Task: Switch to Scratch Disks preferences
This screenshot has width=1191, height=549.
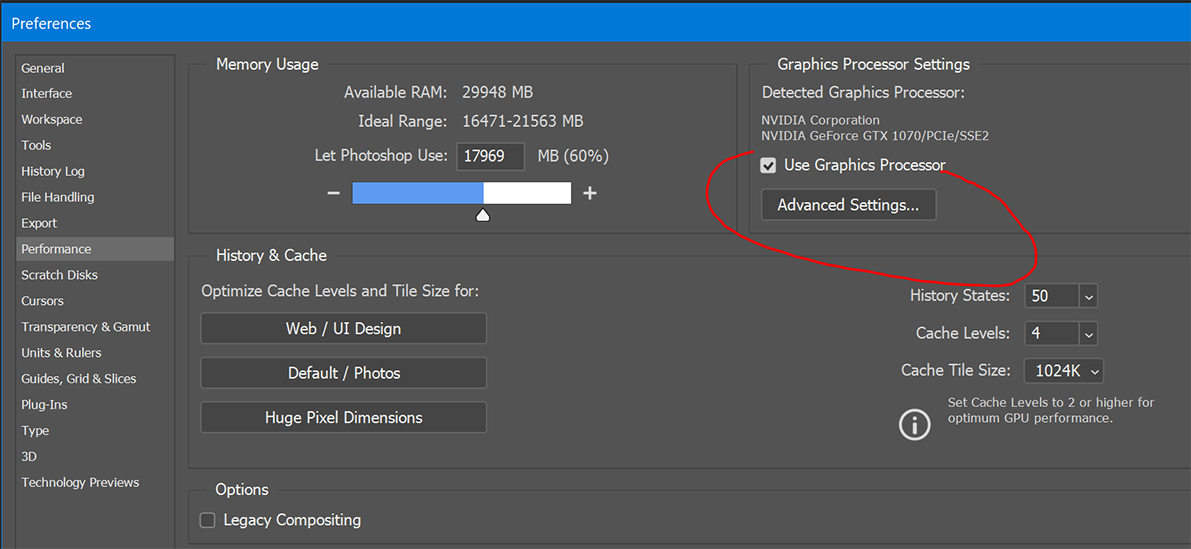Action: (60, 275)
